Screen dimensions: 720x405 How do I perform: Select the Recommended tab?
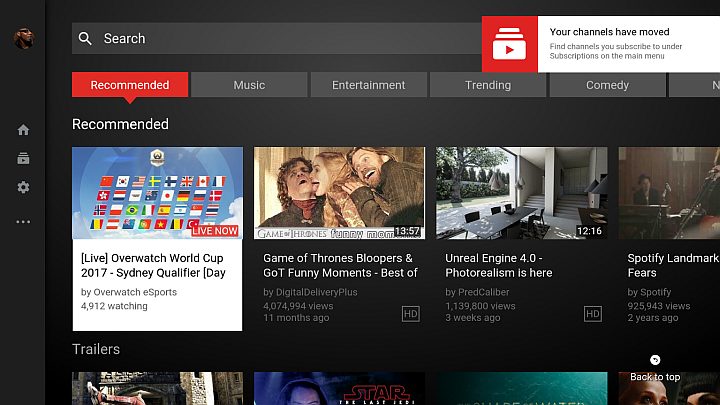[130, 85]
